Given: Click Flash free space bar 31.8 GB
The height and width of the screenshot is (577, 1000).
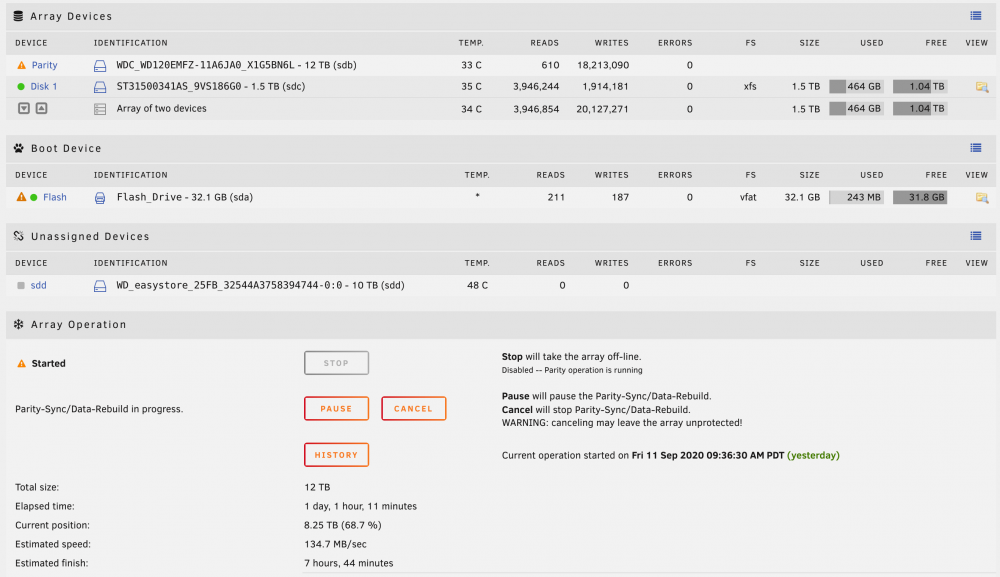Looking at the screenshot, I should [x=920, y=198].
